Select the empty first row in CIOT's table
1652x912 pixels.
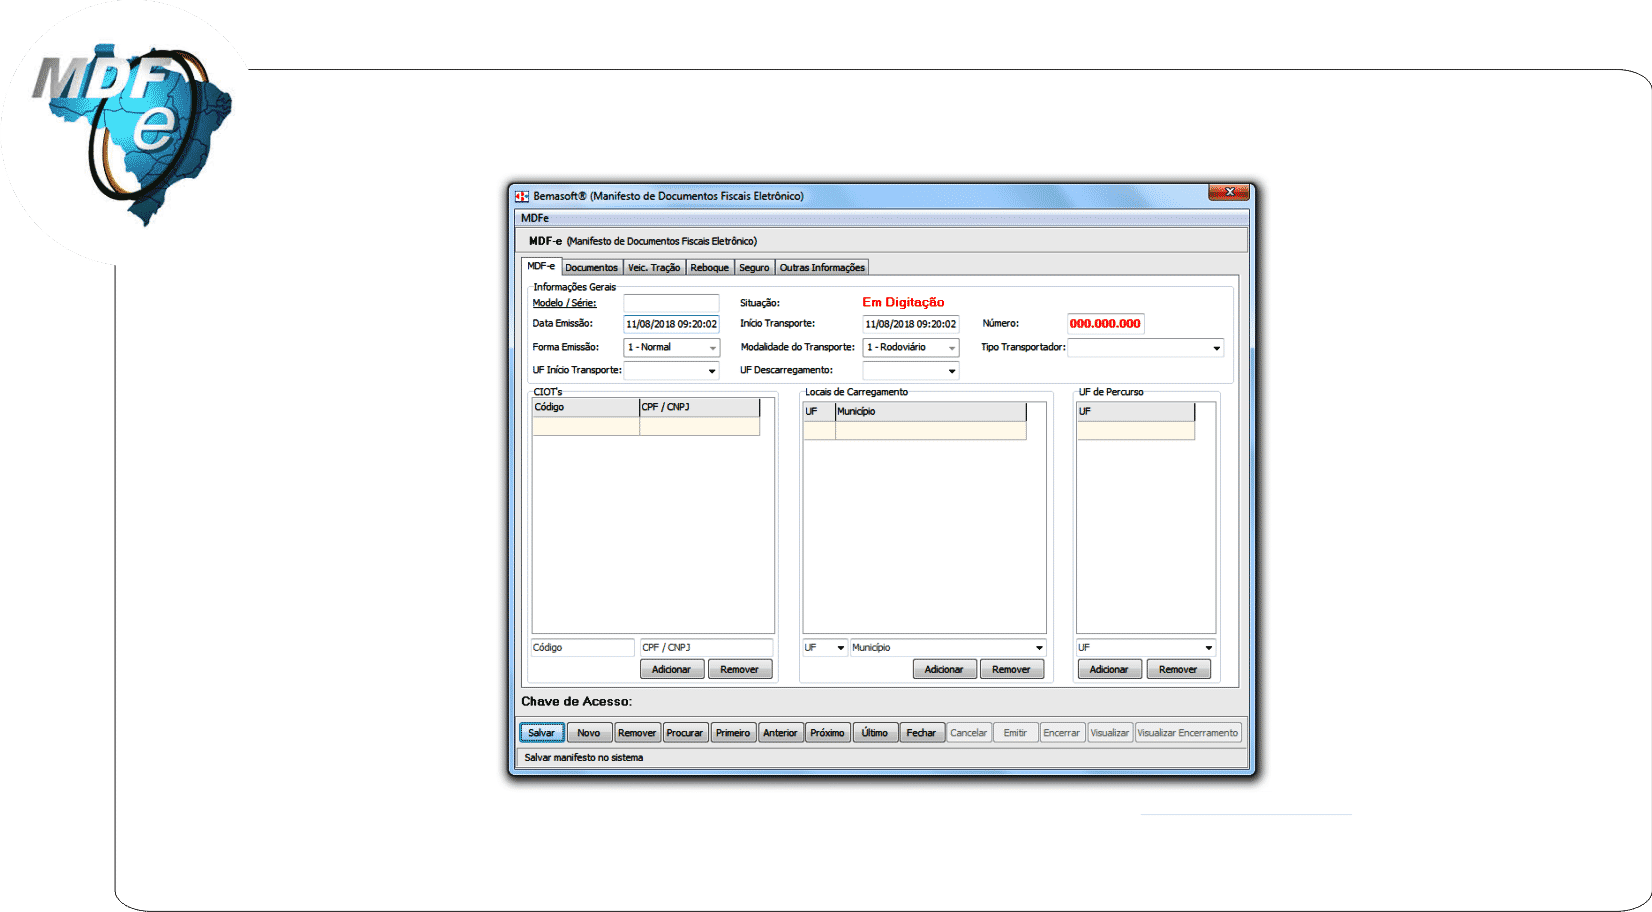[646, 427]
